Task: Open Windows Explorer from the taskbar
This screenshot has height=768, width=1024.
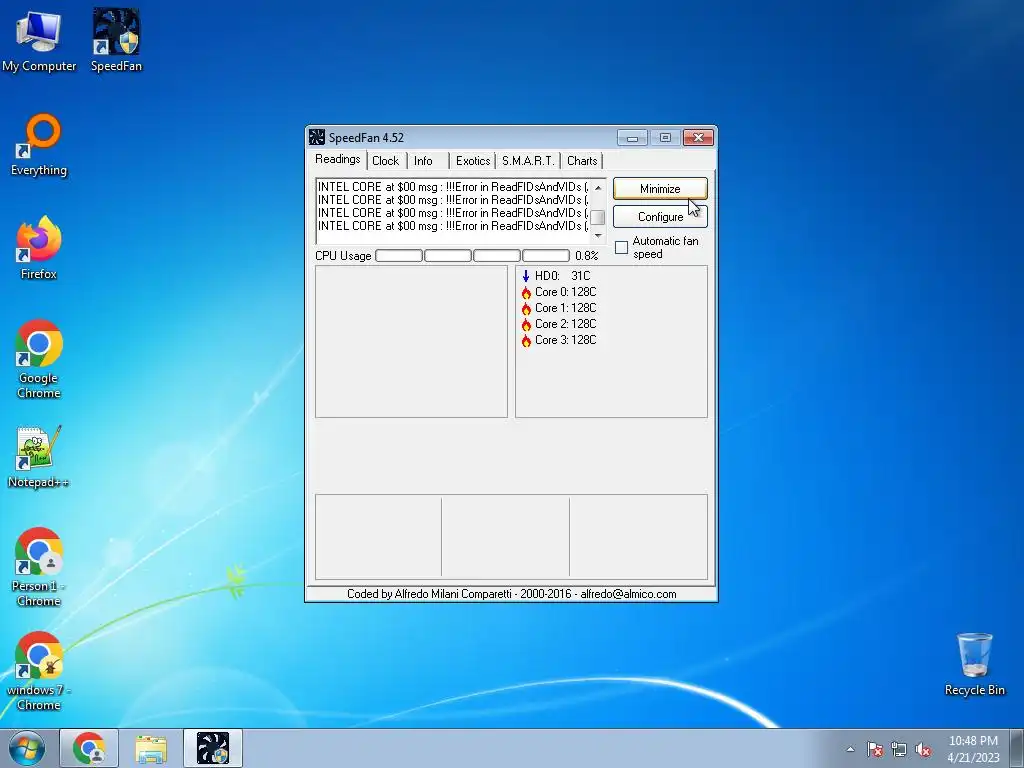Action: tap(151, 748)
